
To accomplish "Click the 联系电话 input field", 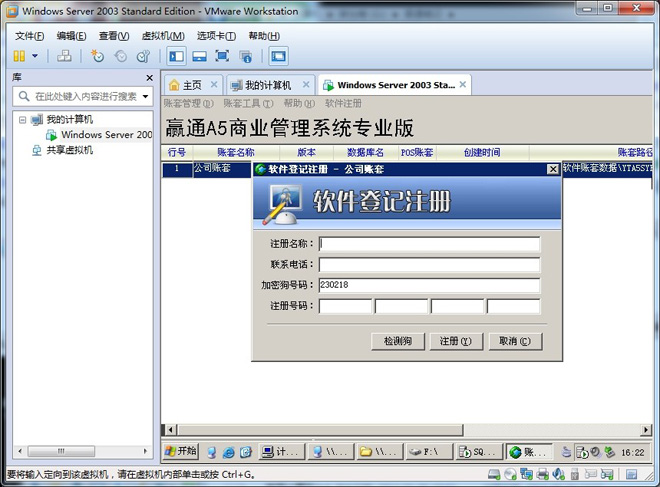I will pyautogui.click(x=429, y=265).
